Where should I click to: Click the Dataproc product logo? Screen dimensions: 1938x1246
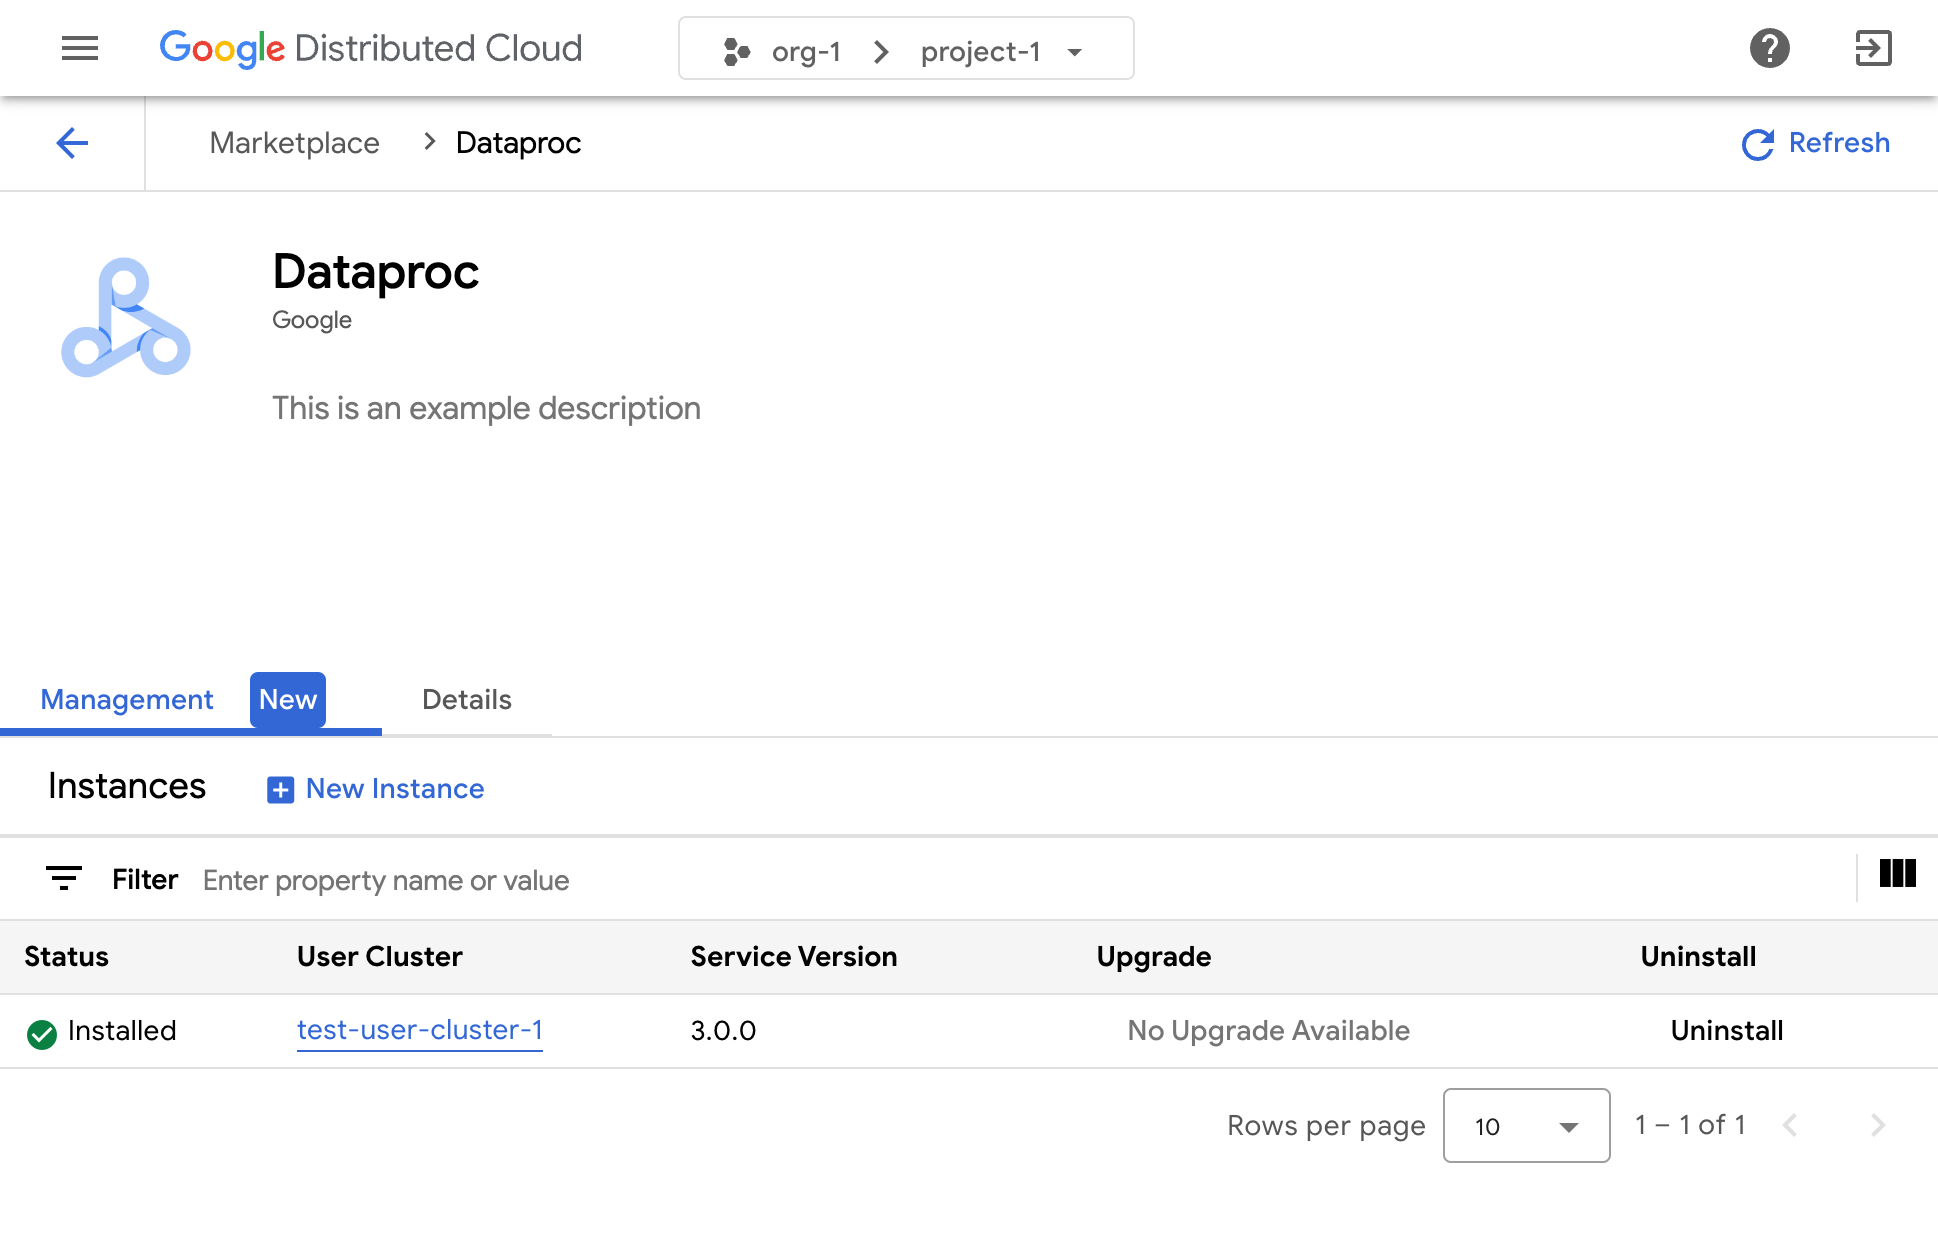(126, 318)
